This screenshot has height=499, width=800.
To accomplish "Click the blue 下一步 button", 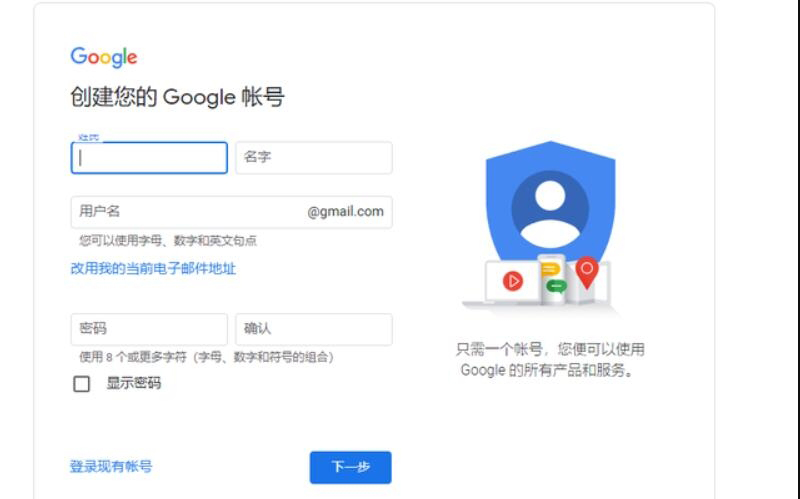I will (x=351, y=467).
